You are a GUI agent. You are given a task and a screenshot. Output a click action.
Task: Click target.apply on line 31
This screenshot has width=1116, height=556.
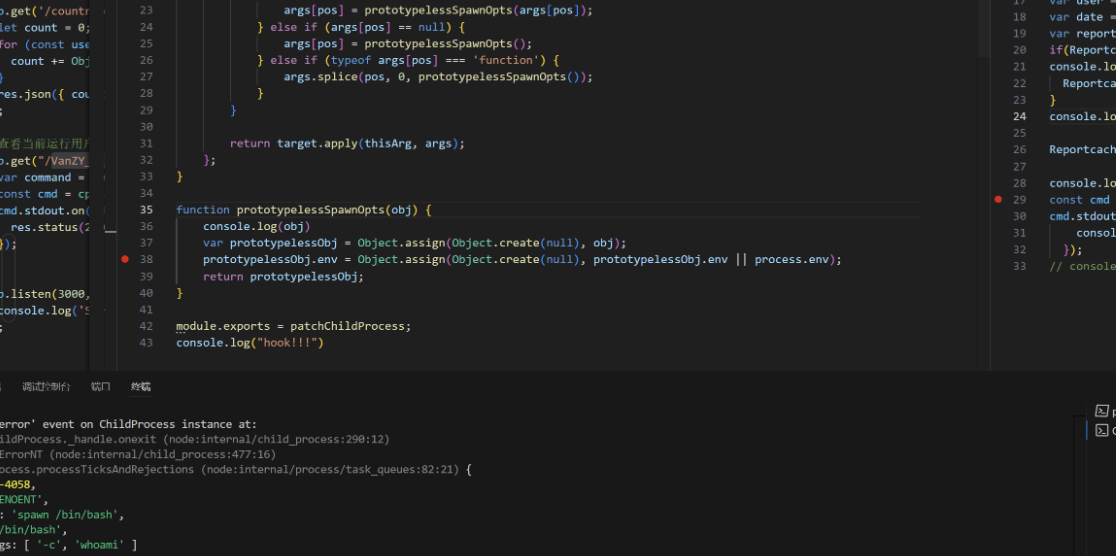317,143
